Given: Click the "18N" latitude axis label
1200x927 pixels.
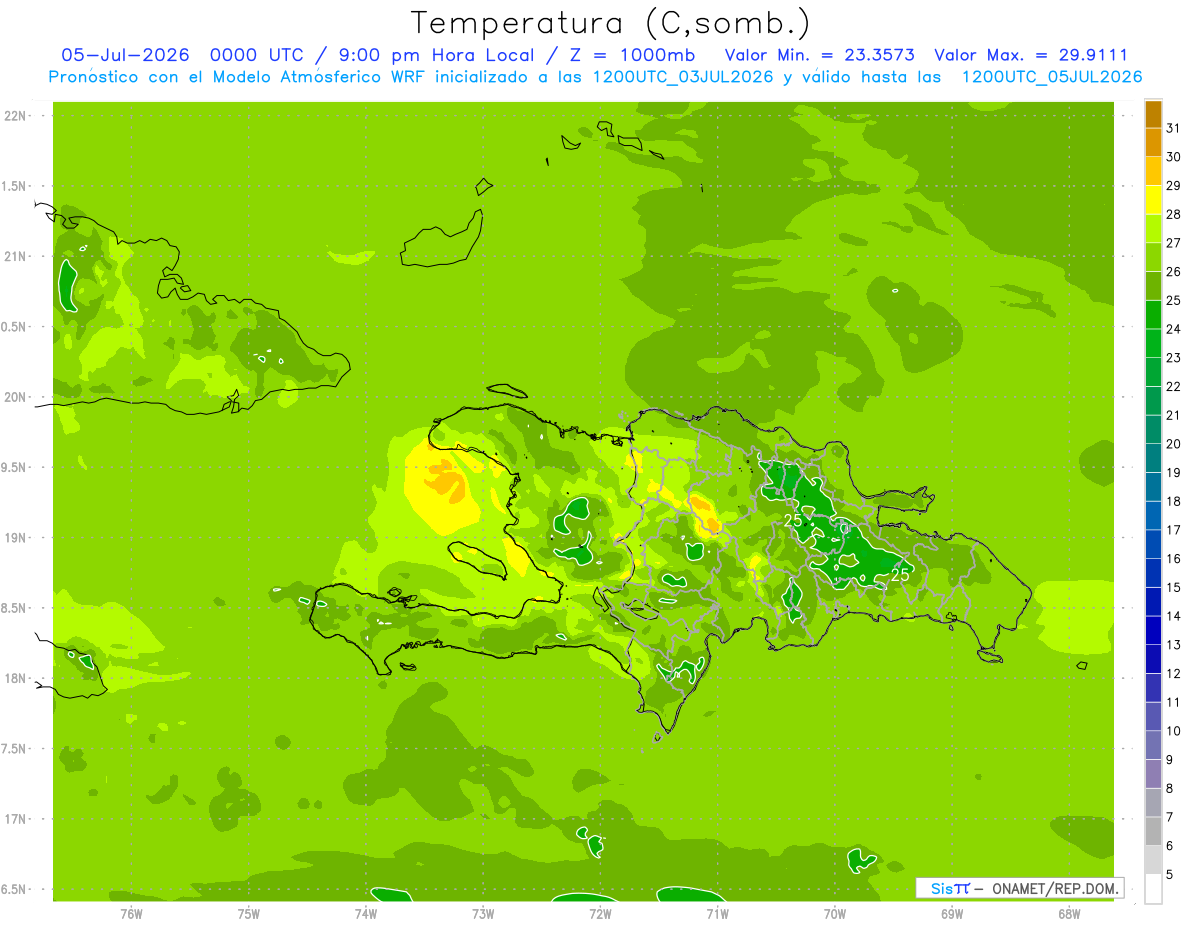Looking at the screenshot, I should point(15,679).
